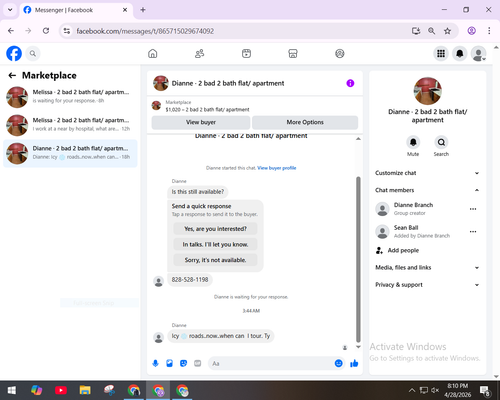Expand Media, files and links section

tap(427, 268)
